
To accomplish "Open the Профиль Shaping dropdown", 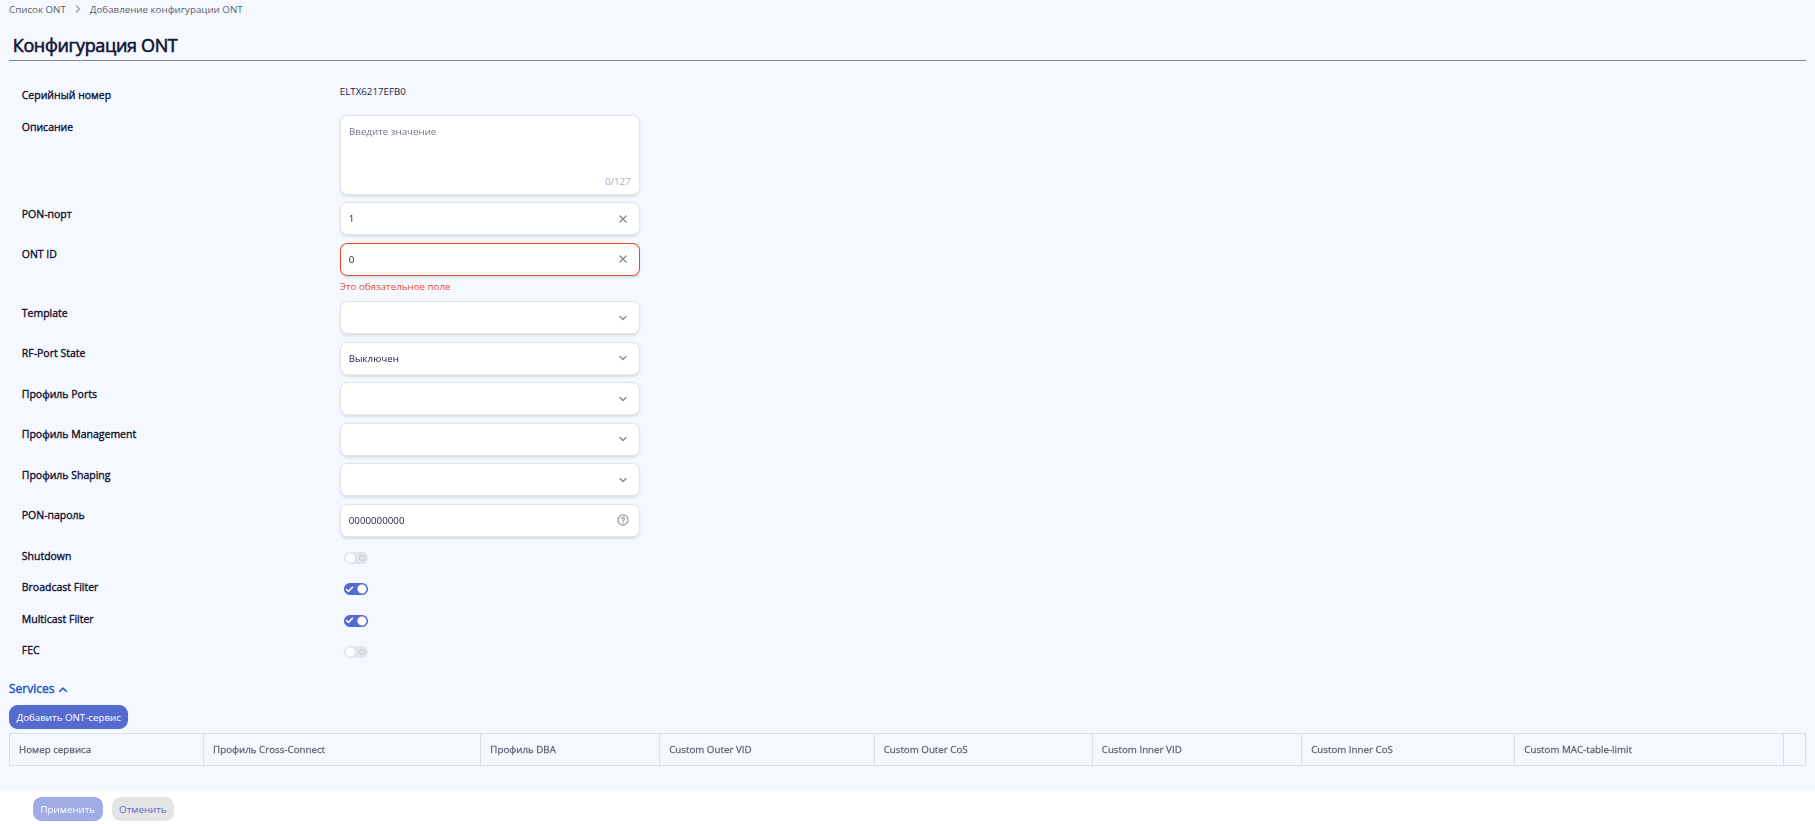I will point(490,480).
